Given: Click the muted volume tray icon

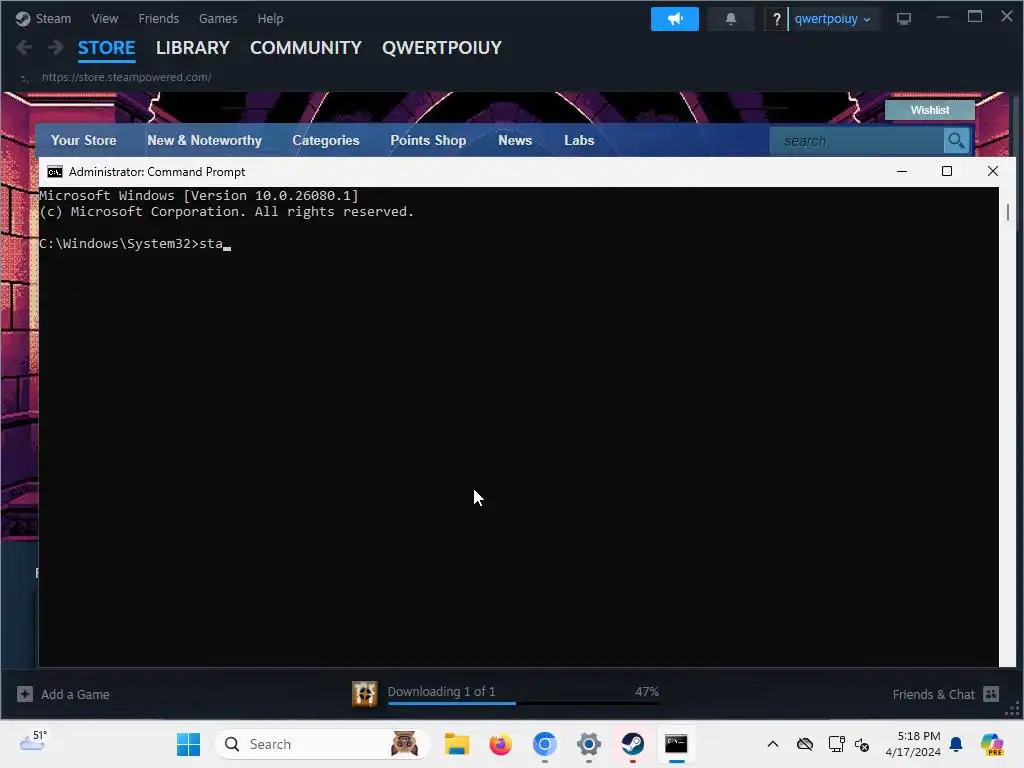Looking at the screenshot, I should point(862,744).
